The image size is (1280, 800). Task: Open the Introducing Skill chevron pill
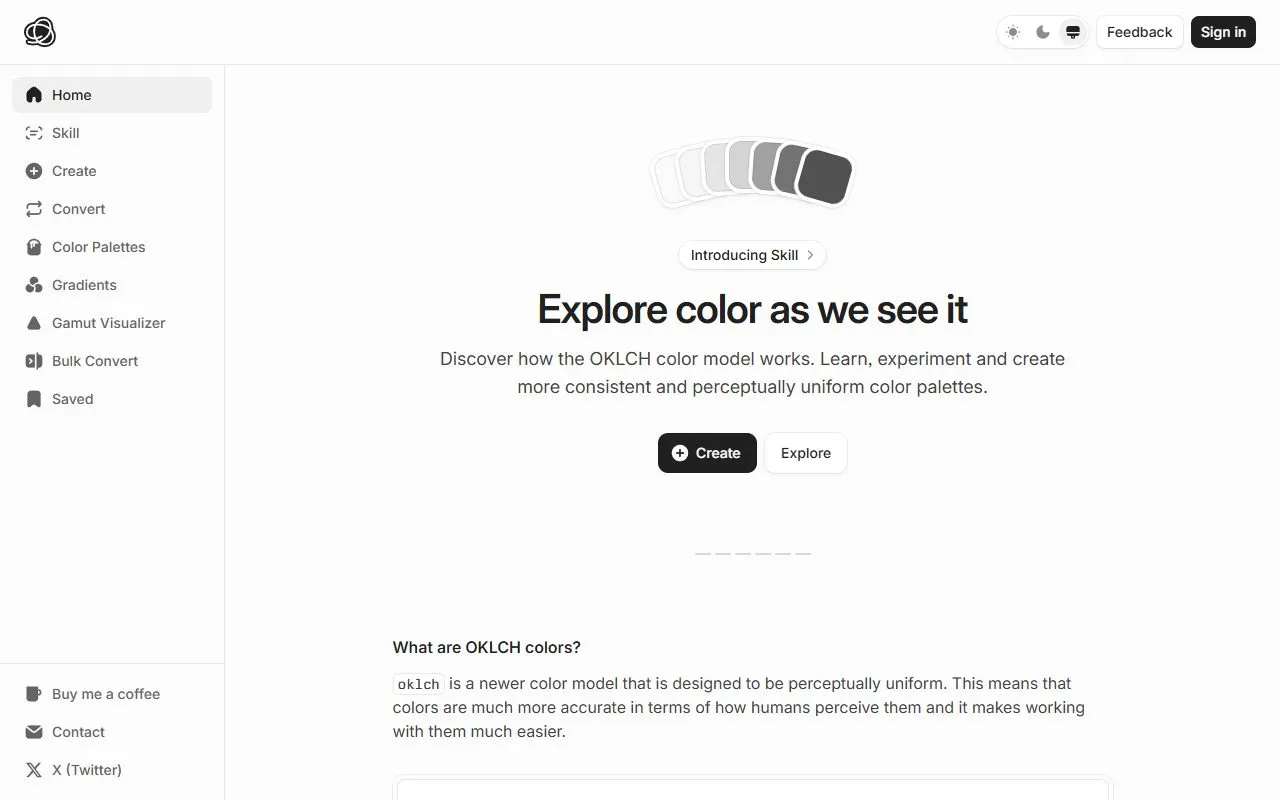752,255
